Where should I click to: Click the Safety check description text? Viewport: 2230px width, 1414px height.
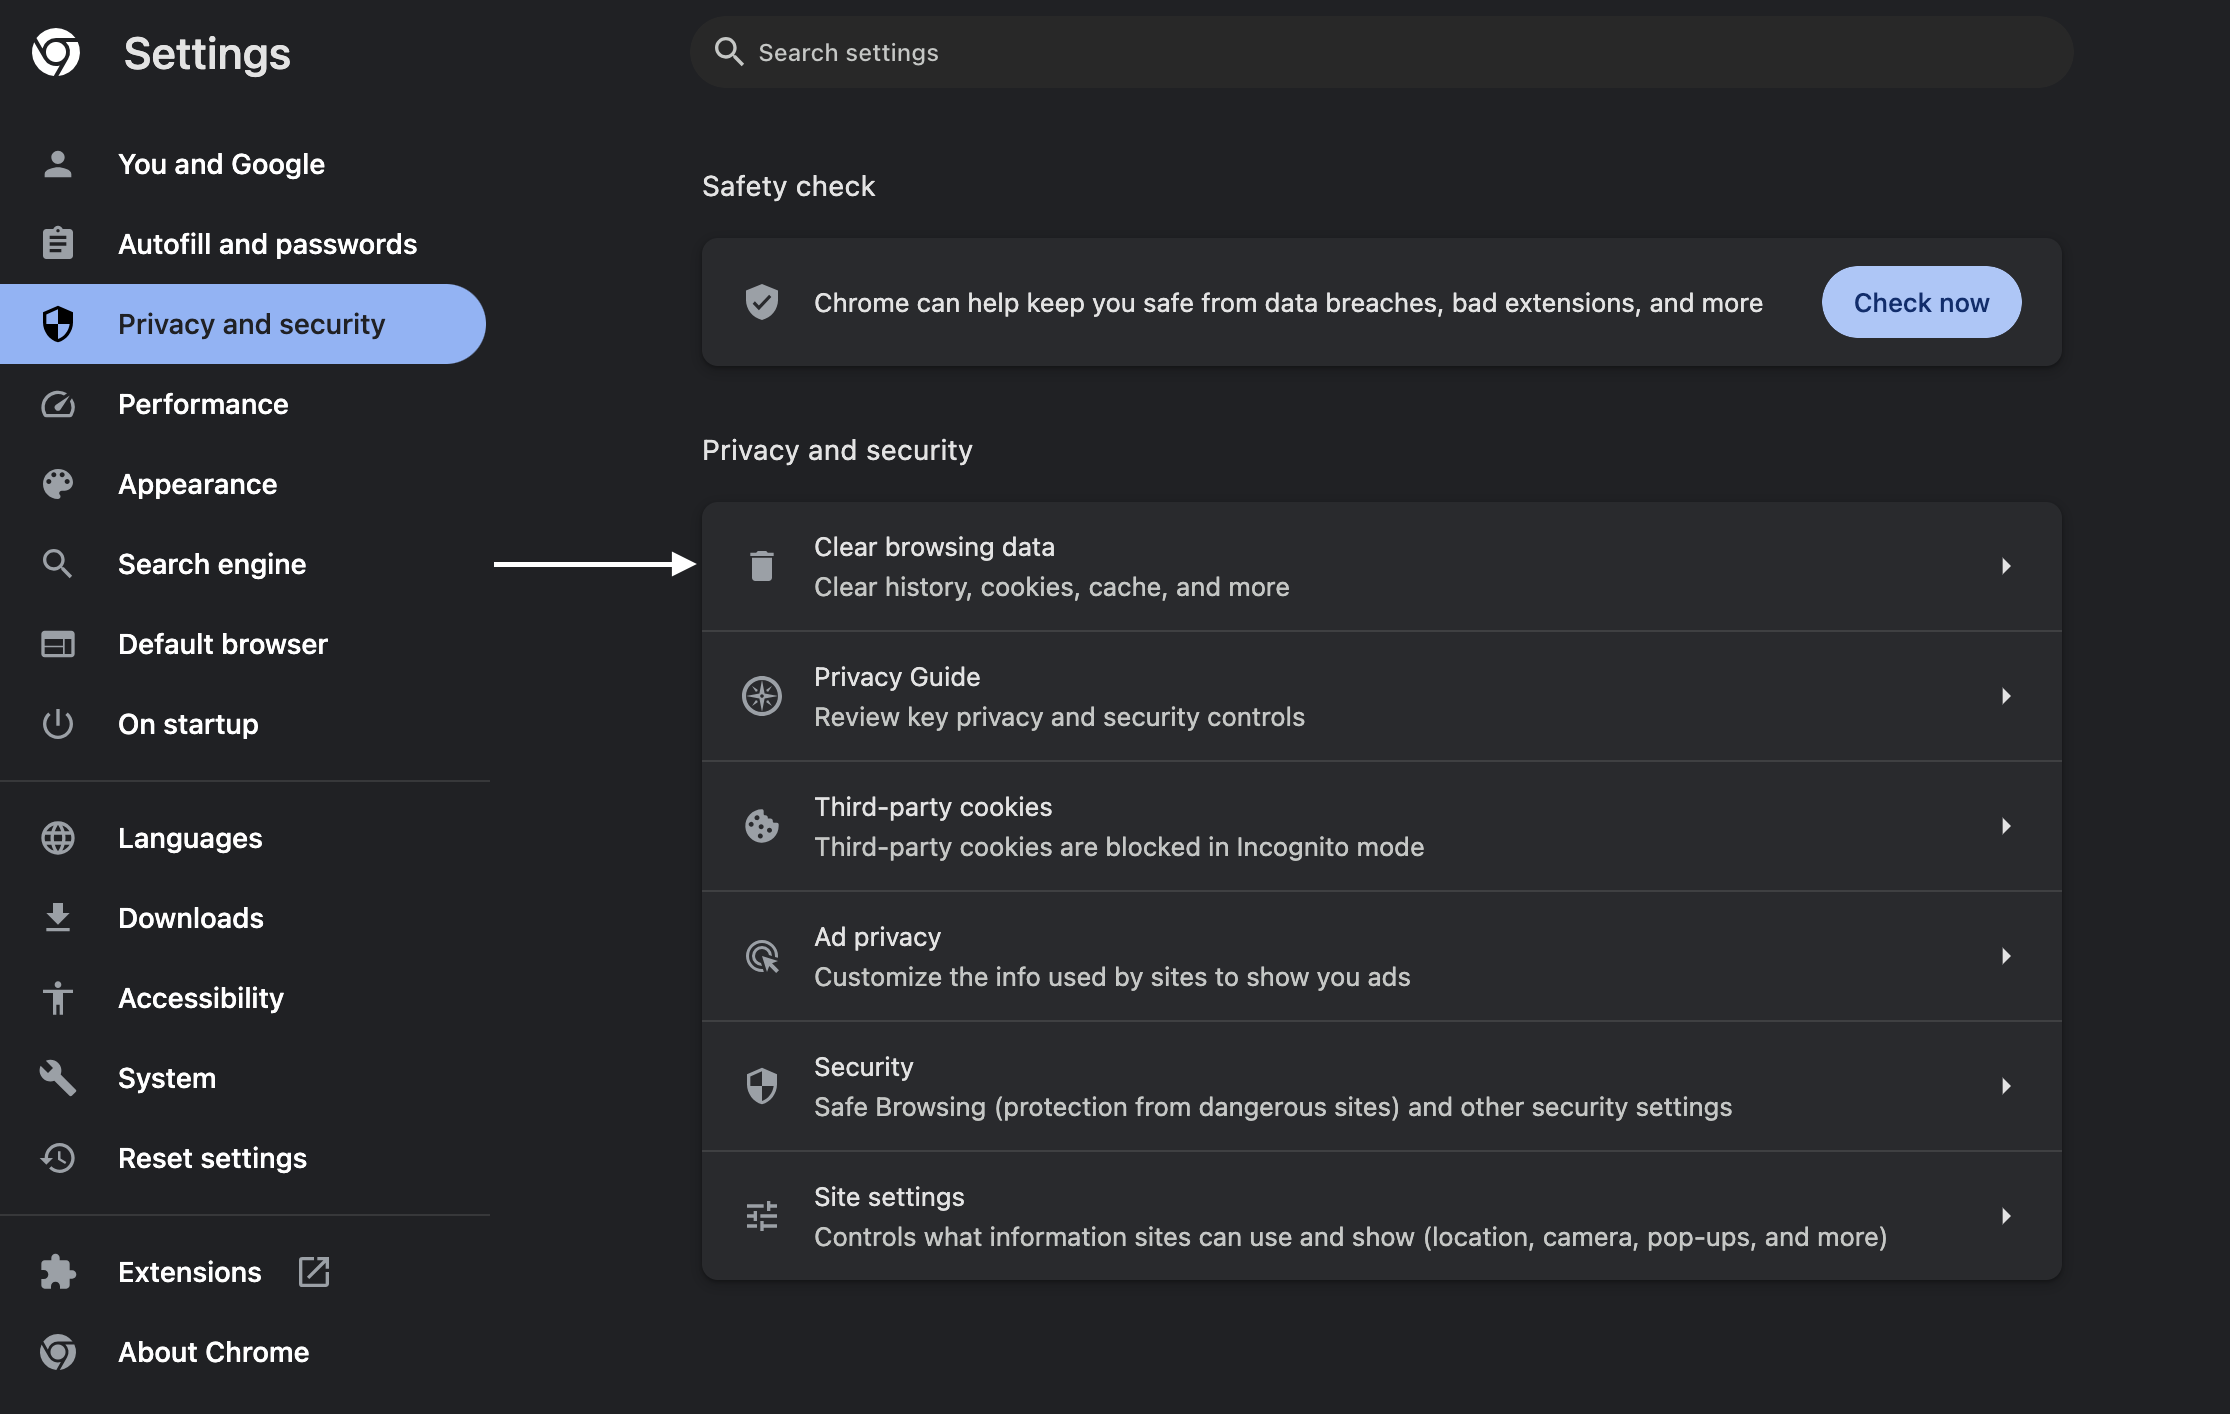1288,303
